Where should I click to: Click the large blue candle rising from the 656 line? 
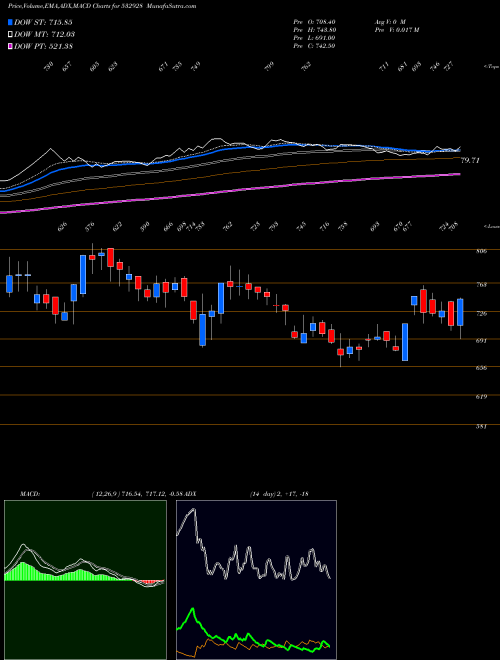405,342
